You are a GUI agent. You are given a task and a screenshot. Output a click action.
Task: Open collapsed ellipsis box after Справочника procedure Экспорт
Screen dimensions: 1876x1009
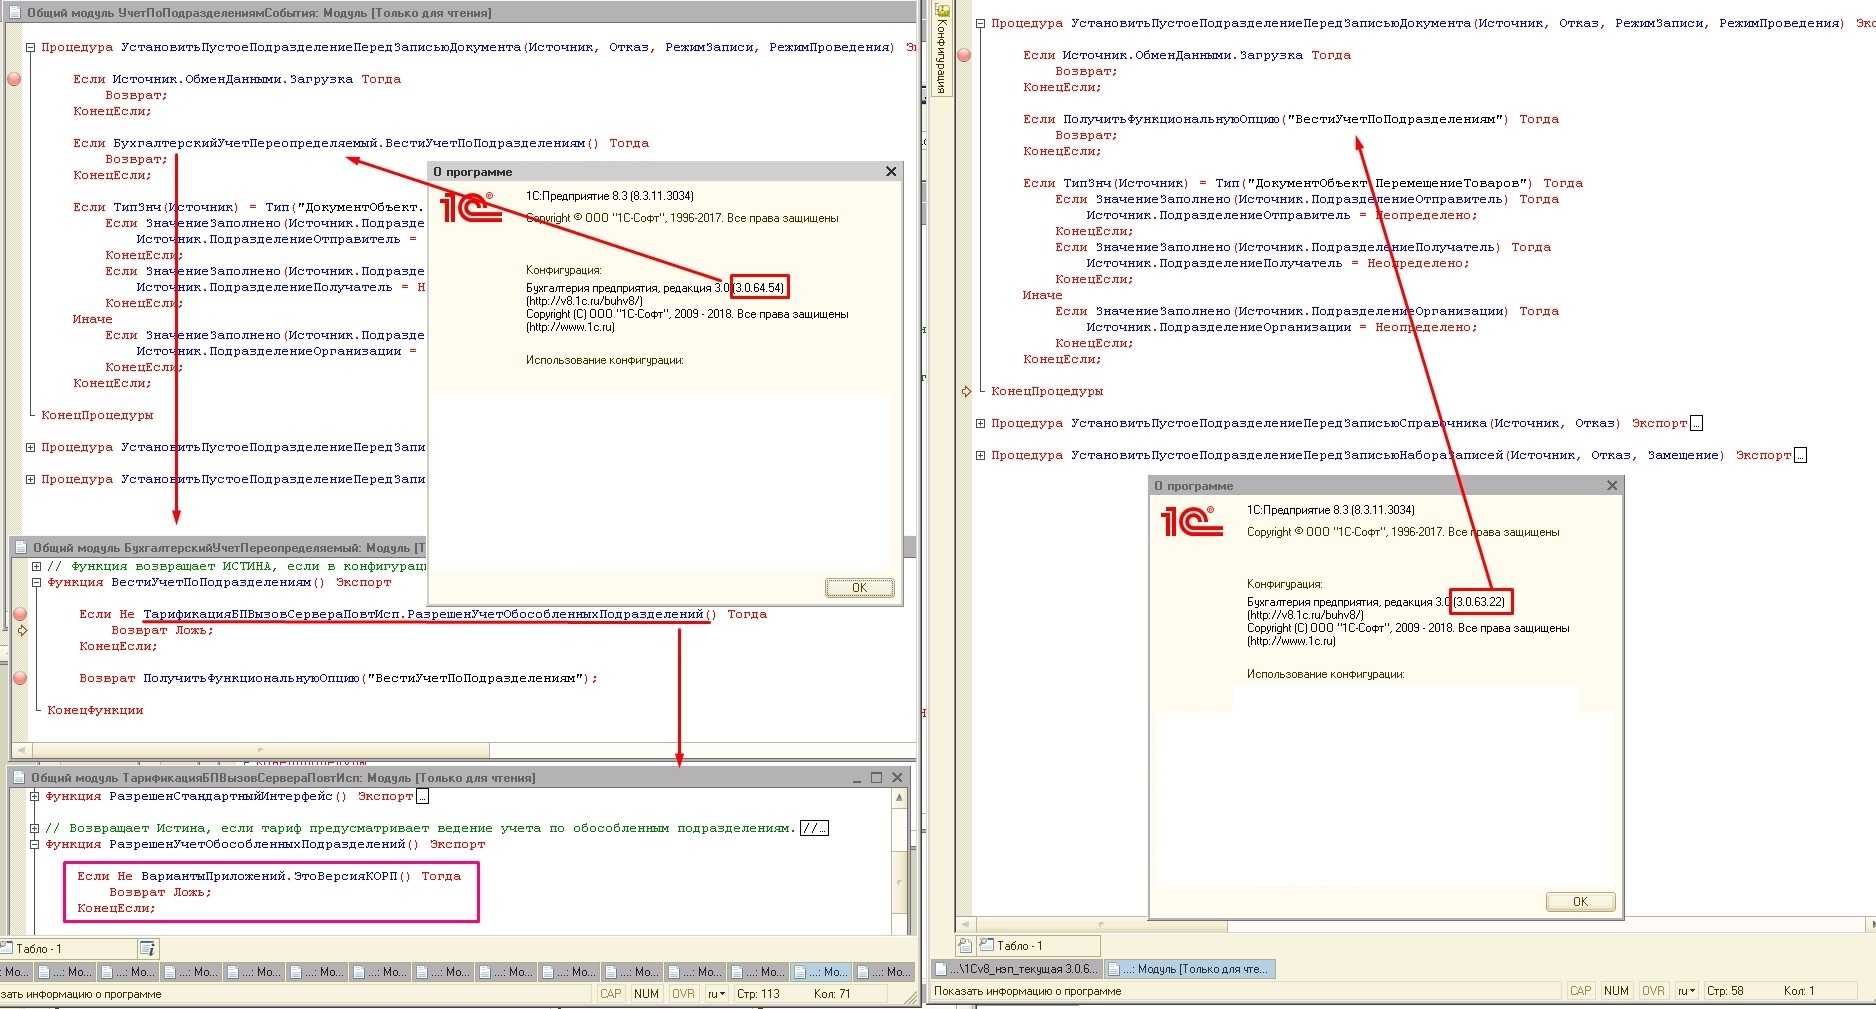tap(1696, 423)
